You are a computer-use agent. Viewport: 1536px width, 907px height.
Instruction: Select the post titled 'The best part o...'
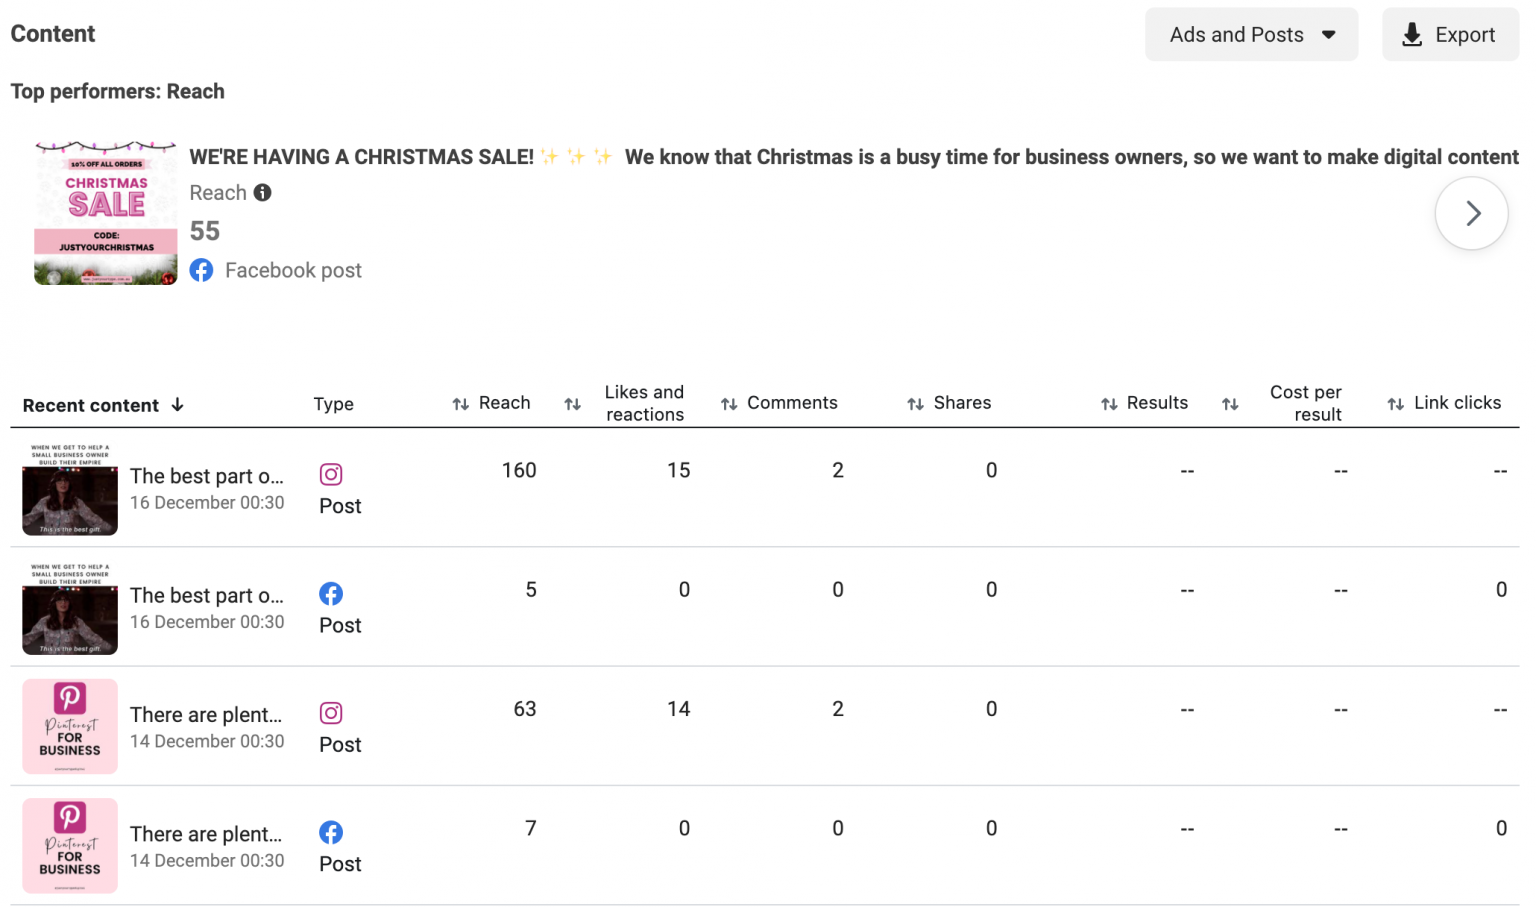(x=206, y=476)
